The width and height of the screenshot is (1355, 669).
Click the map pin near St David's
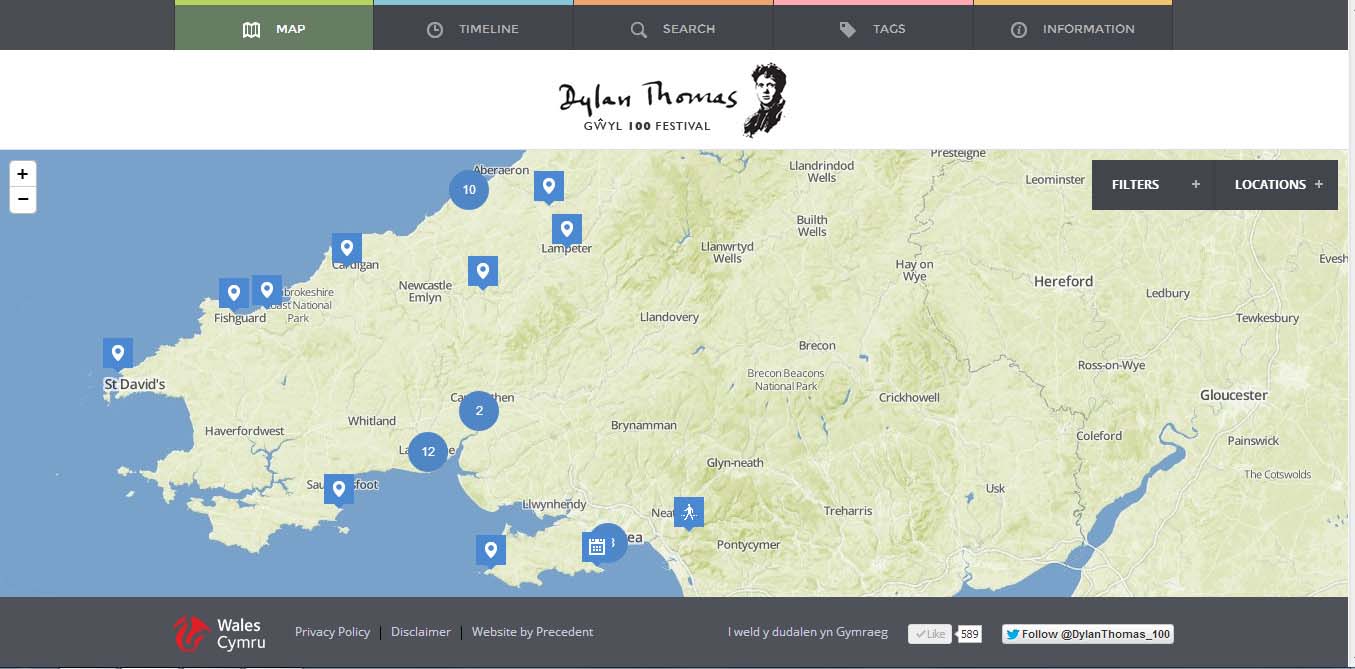[x=118, y=353]
